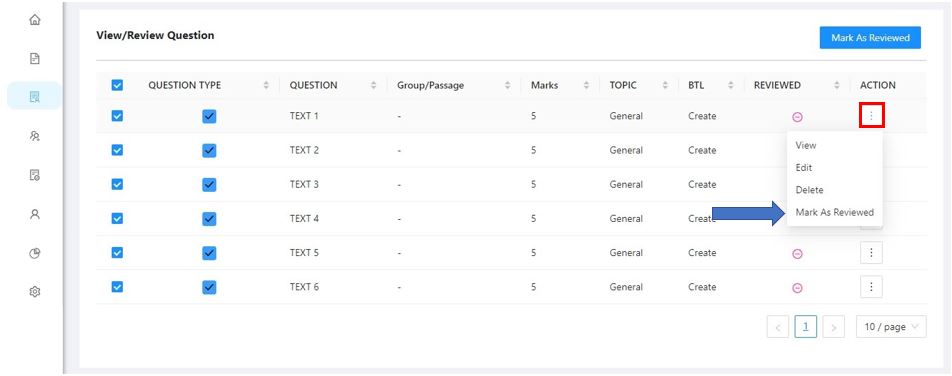Sort by the Marks column arrows

(x=586, y=86)
